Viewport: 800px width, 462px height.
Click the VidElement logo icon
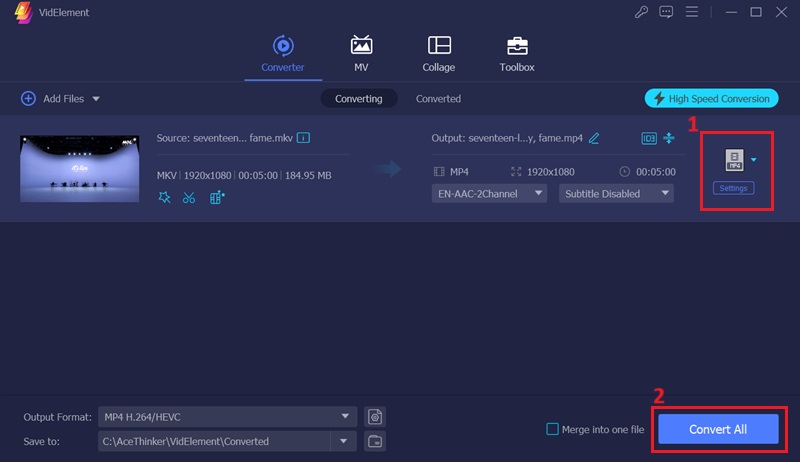pos(23,12)
